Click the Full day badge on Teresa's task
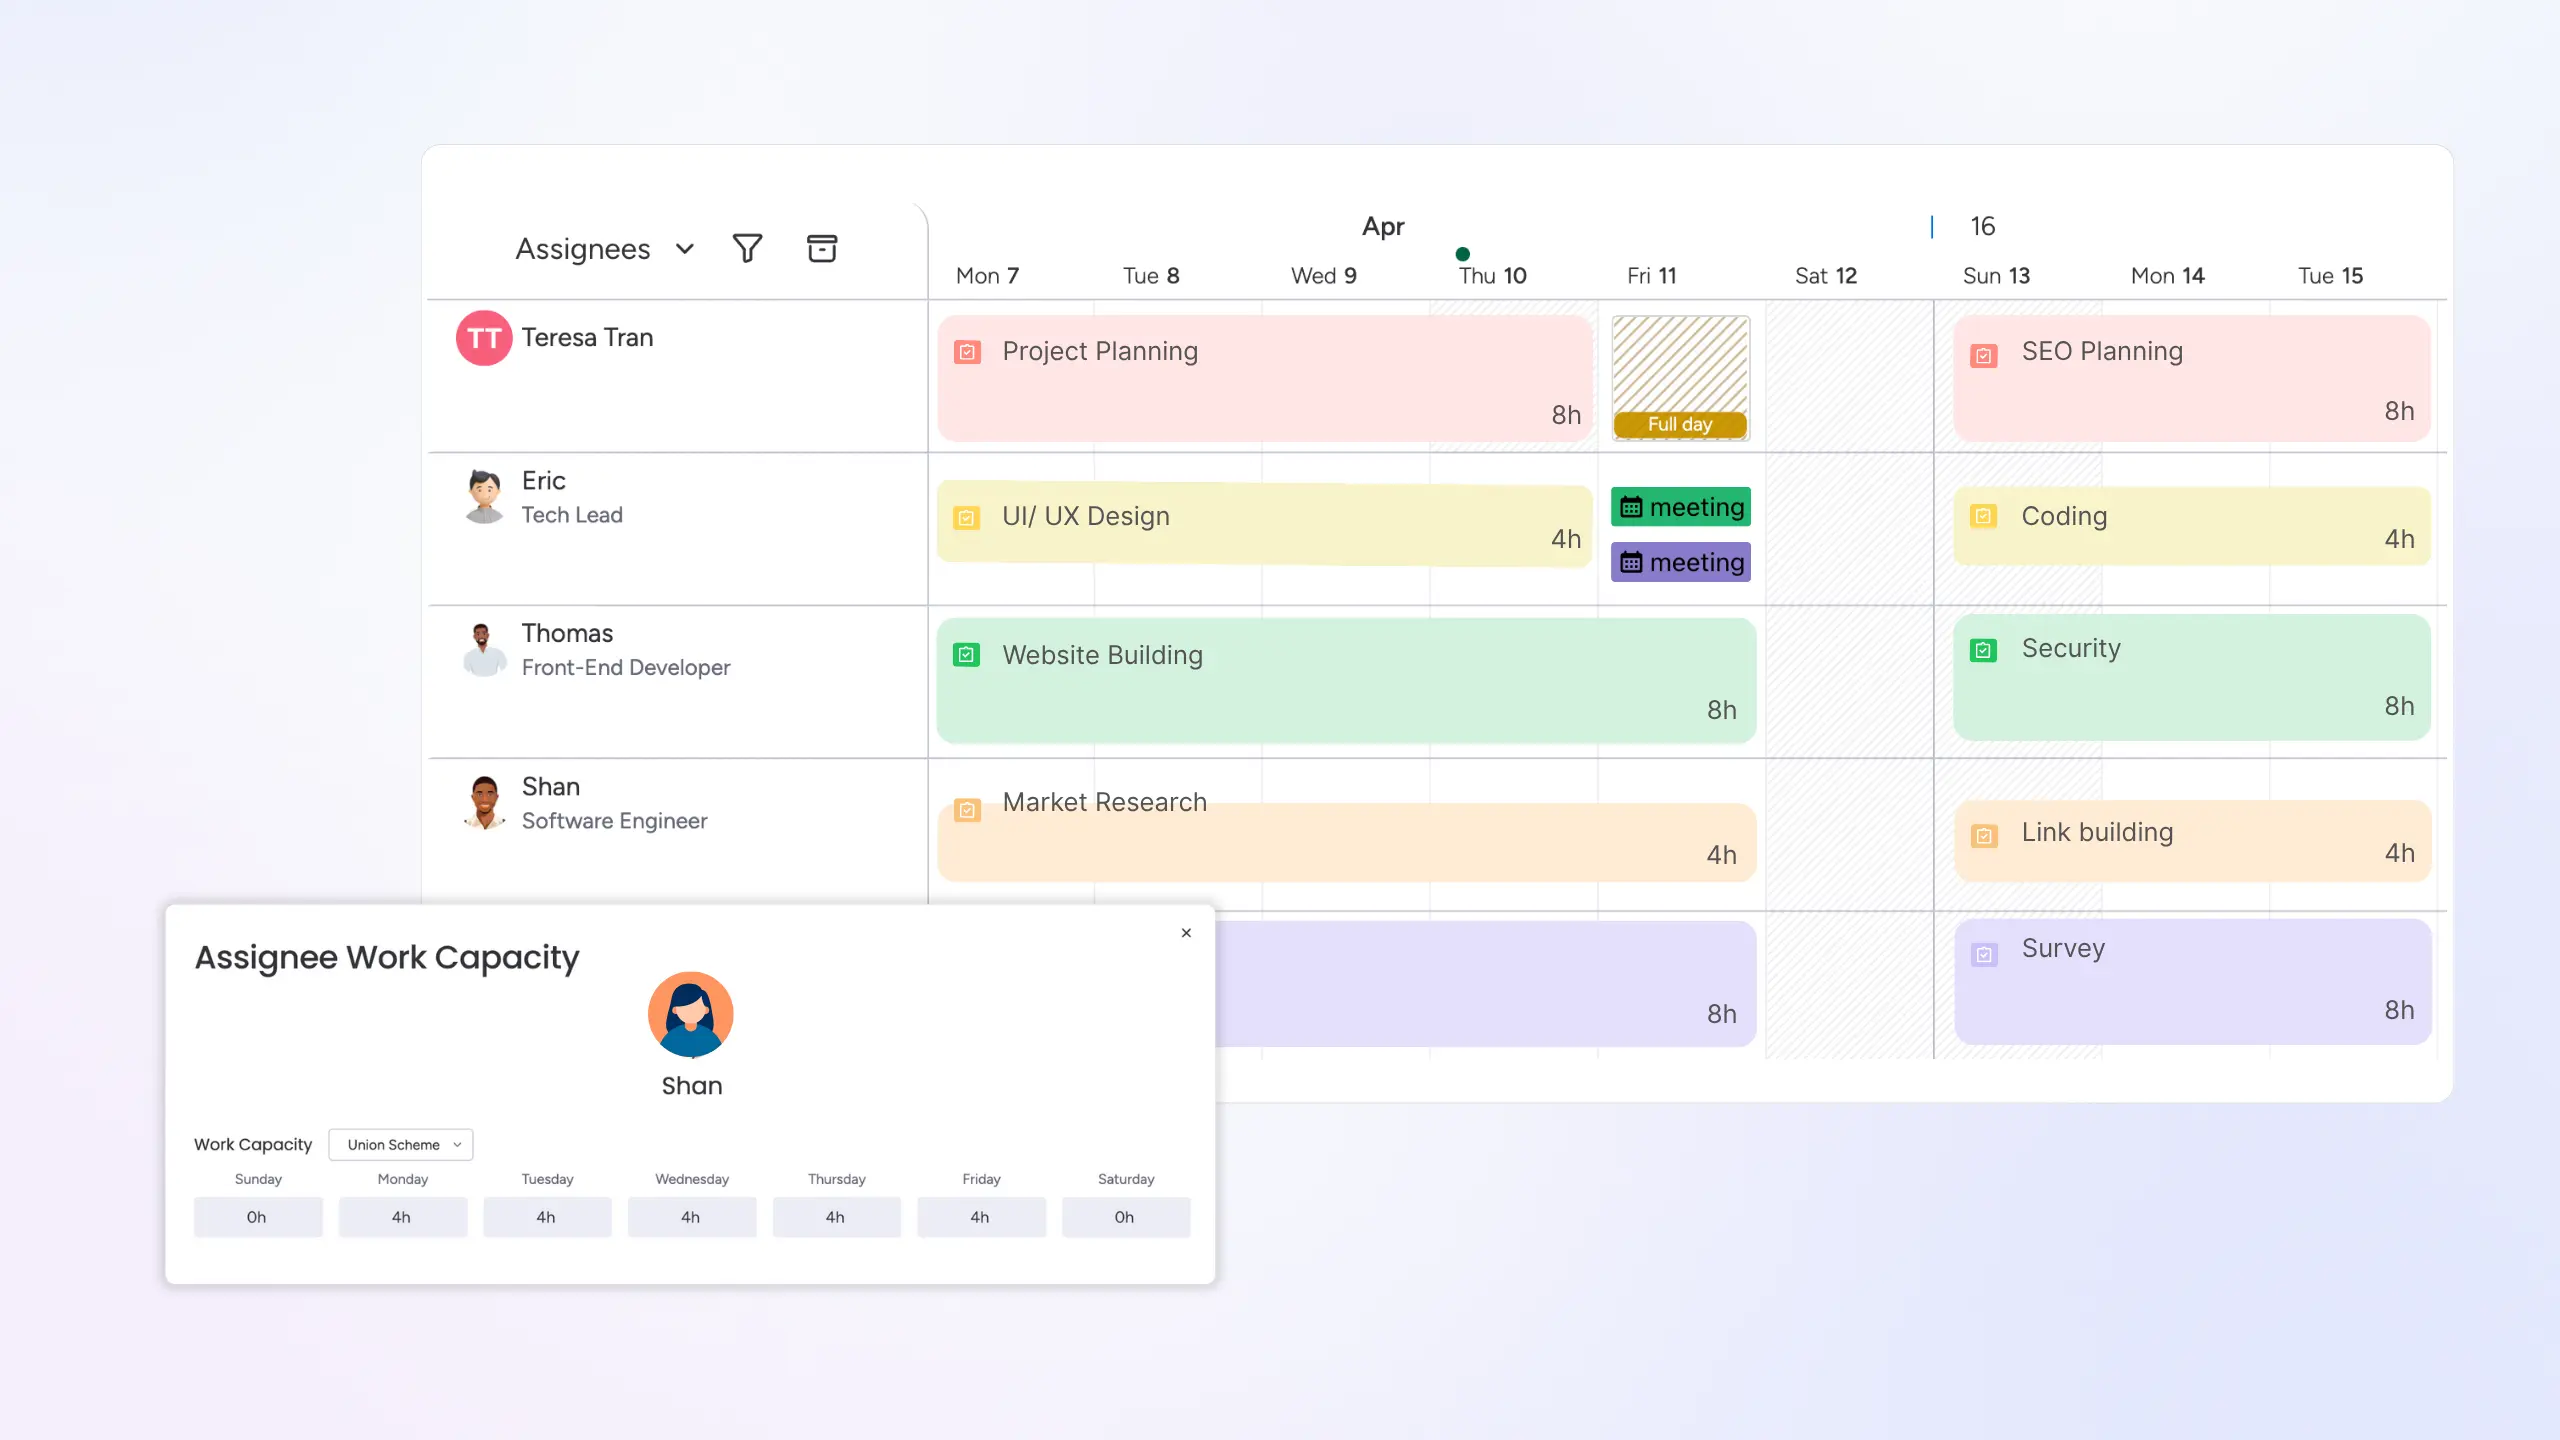The image size is (2560, 1440). click(x=1680, y=424)
